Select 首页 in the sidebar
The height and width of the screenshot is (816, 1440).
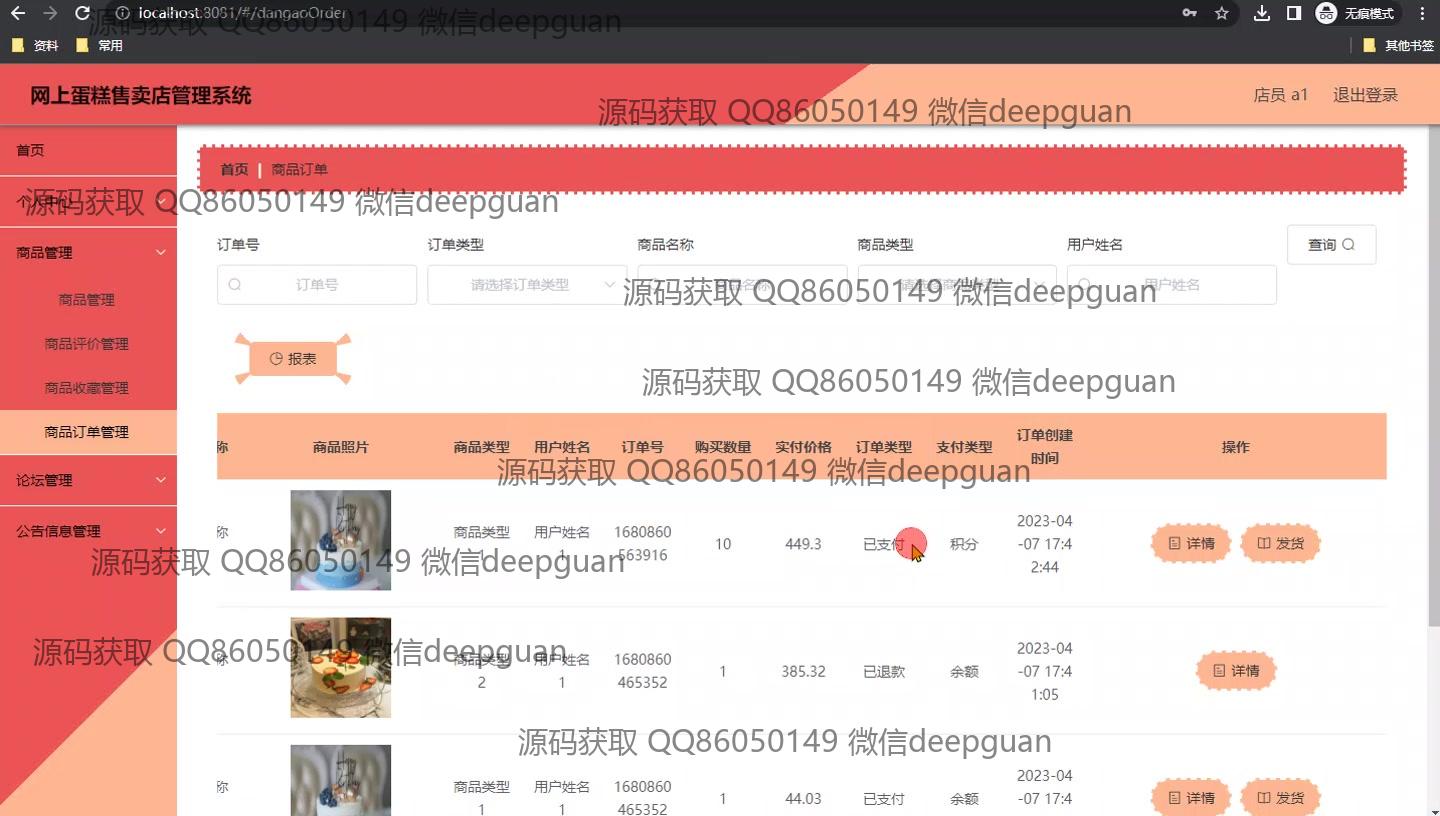[x=88, y=150]
